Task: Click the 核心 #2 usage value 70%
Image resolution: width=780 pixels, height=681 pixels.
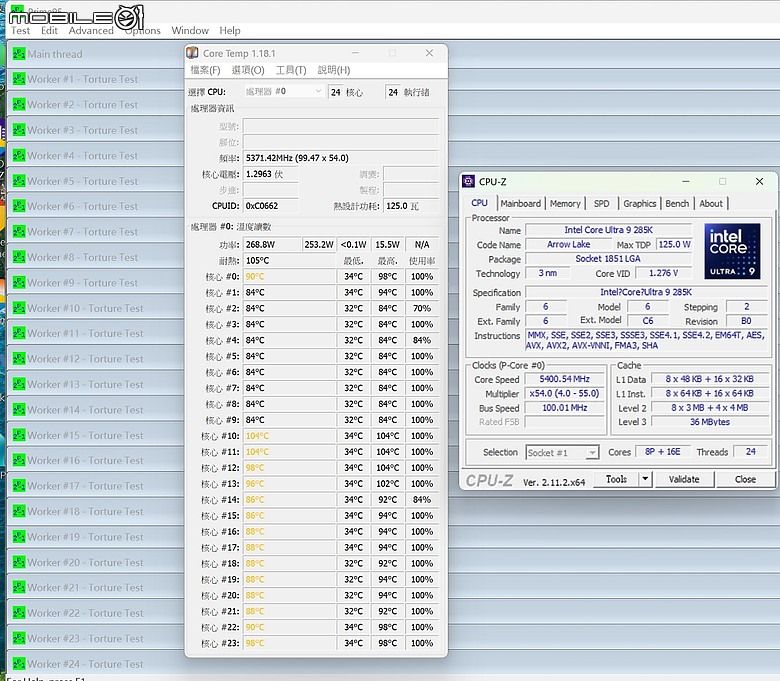Action: (x=422, y=308)
